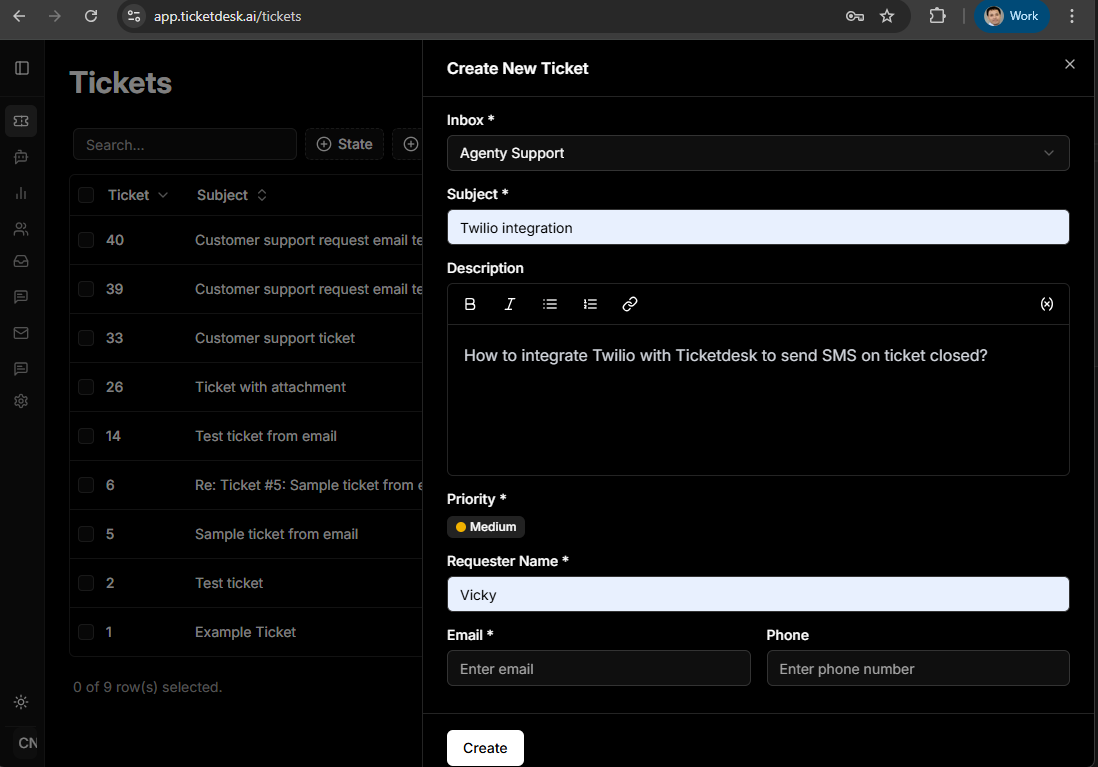Insert numbered list in description

pyautogui.click(x=590, y=304)
